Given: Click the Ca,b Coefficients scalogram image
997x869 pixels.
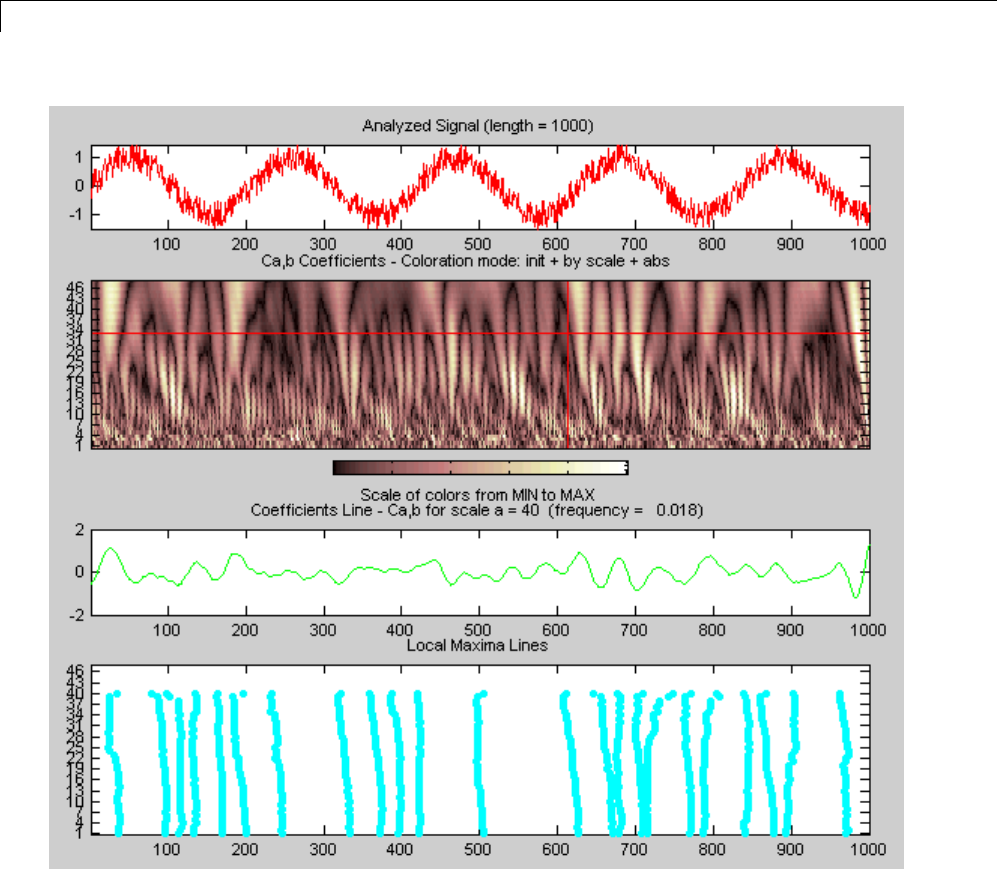Looking at the screenshot, I should pyautogui.click(x=481, y=365).
